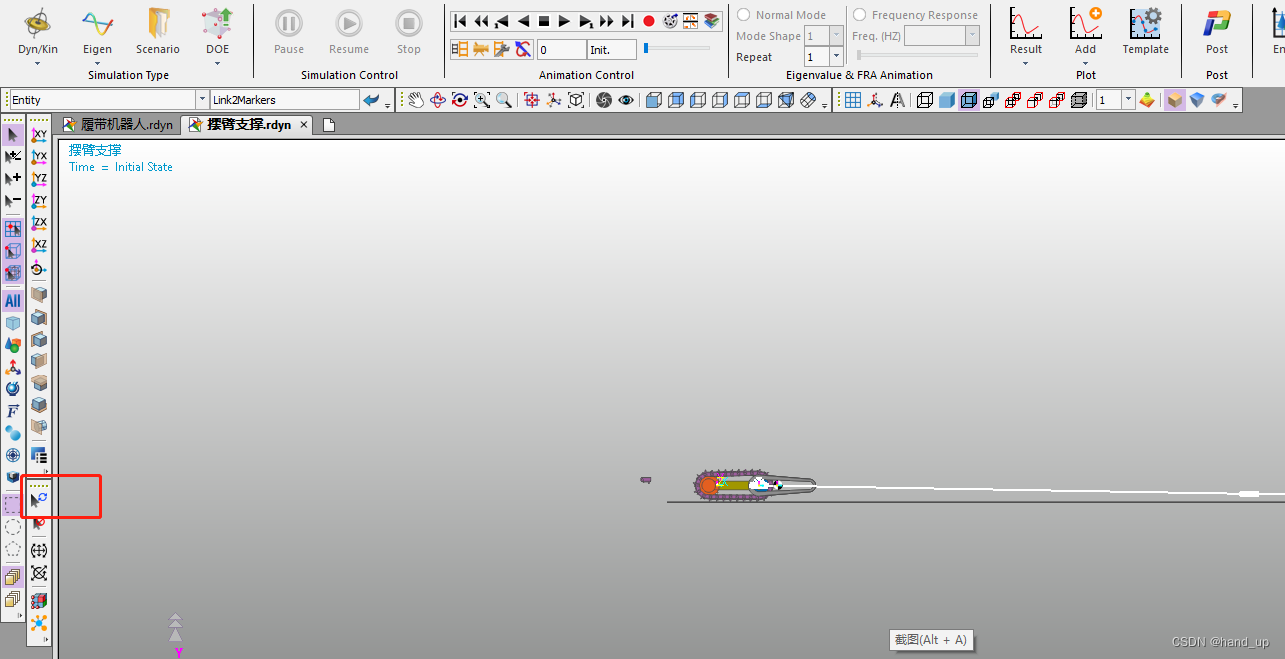
Task: Open the Mode Shape dropdown
Action: [837, 36]
